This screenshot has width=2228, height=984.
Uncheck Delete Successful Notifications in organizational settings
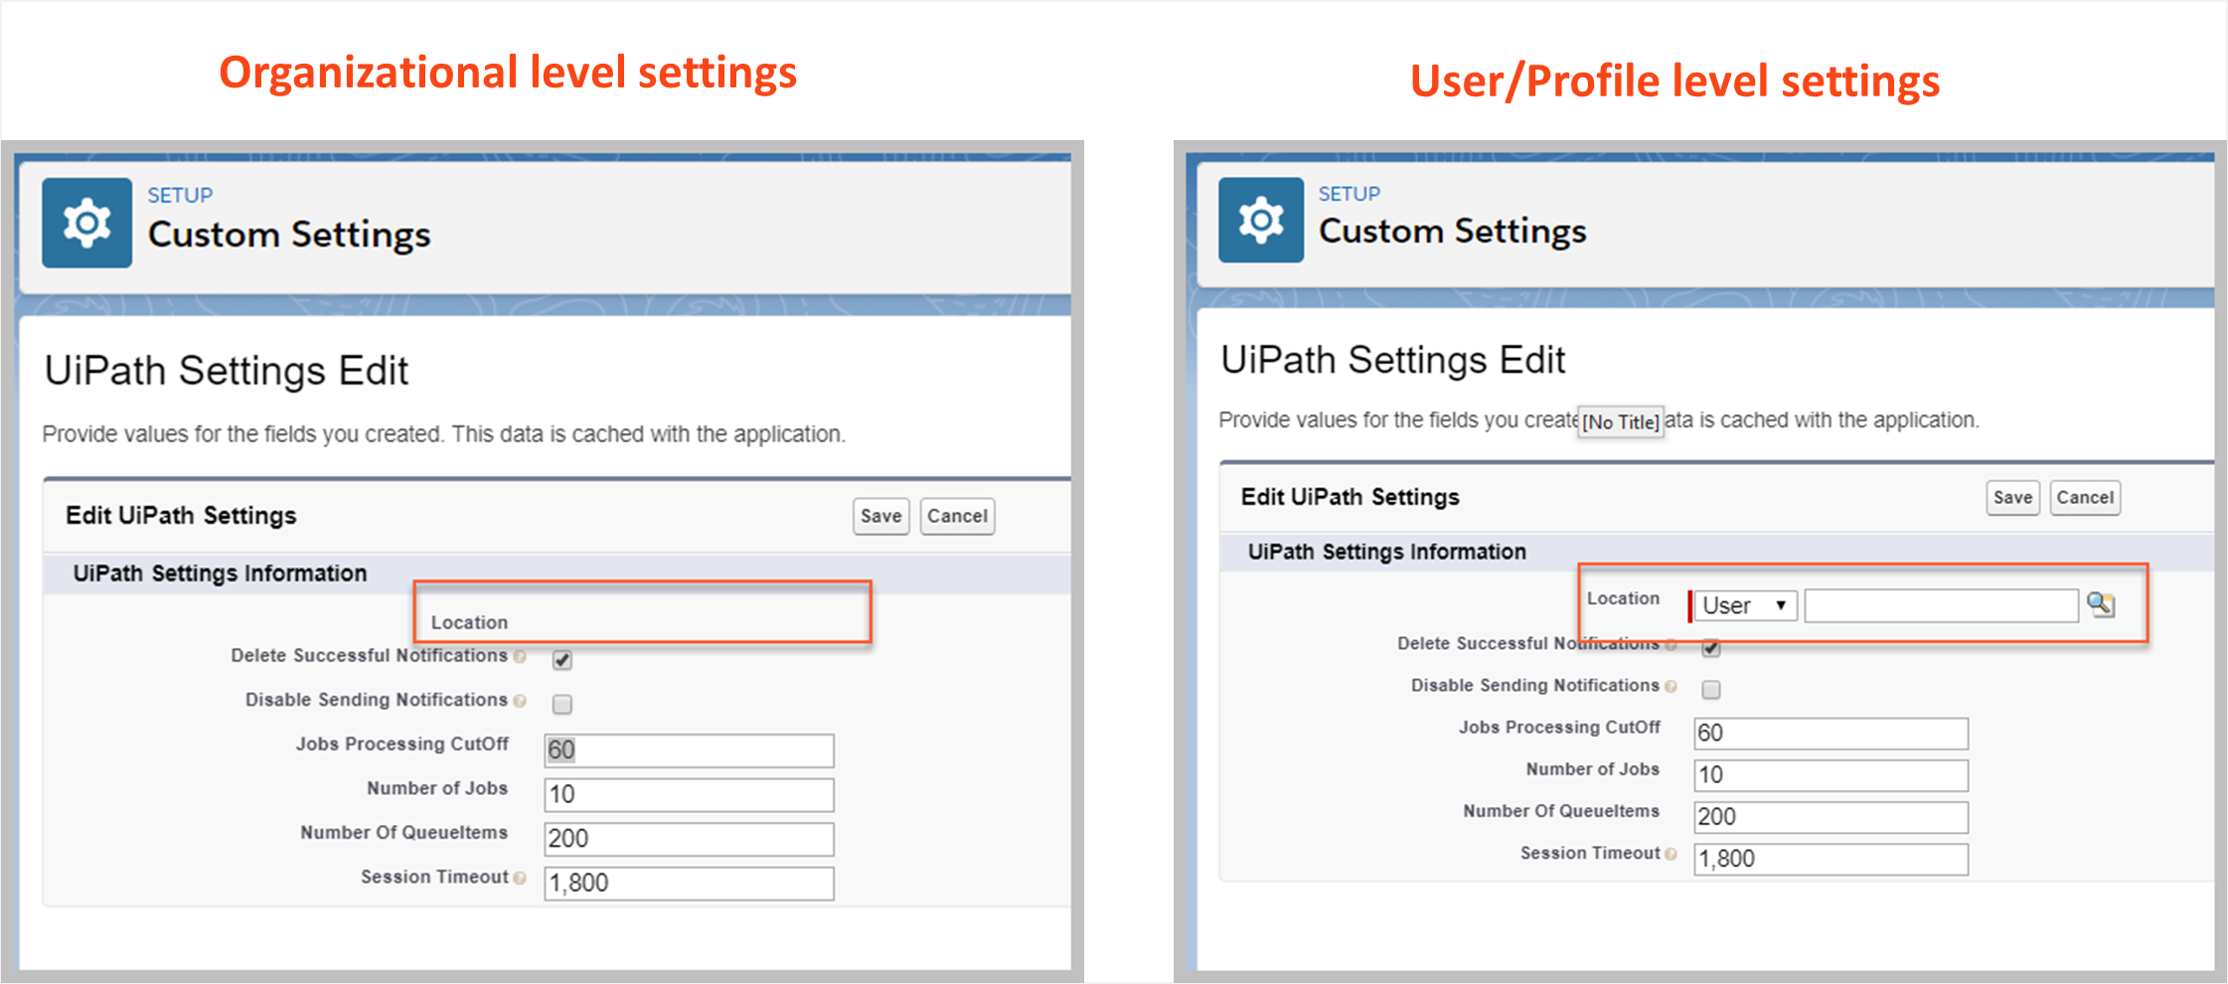pyautogui.click(x=562, y=660)
